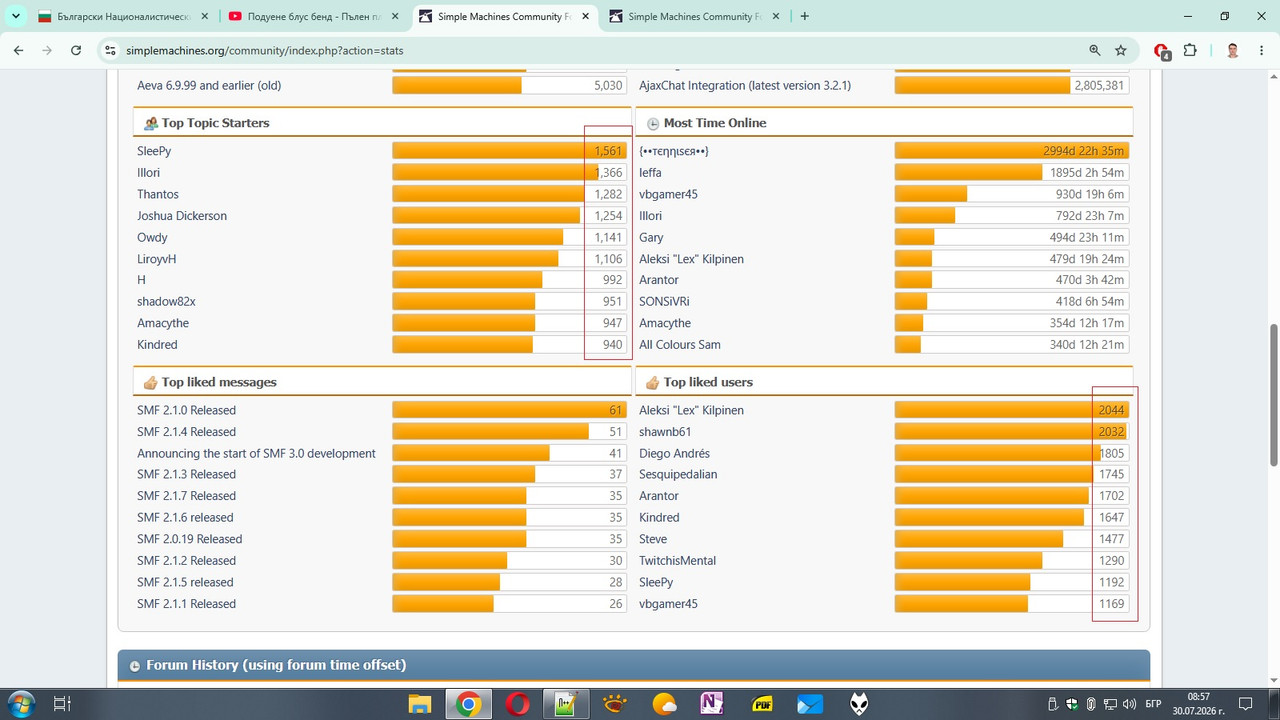
Task: Open the Windows Start menu
Action: 21,703
